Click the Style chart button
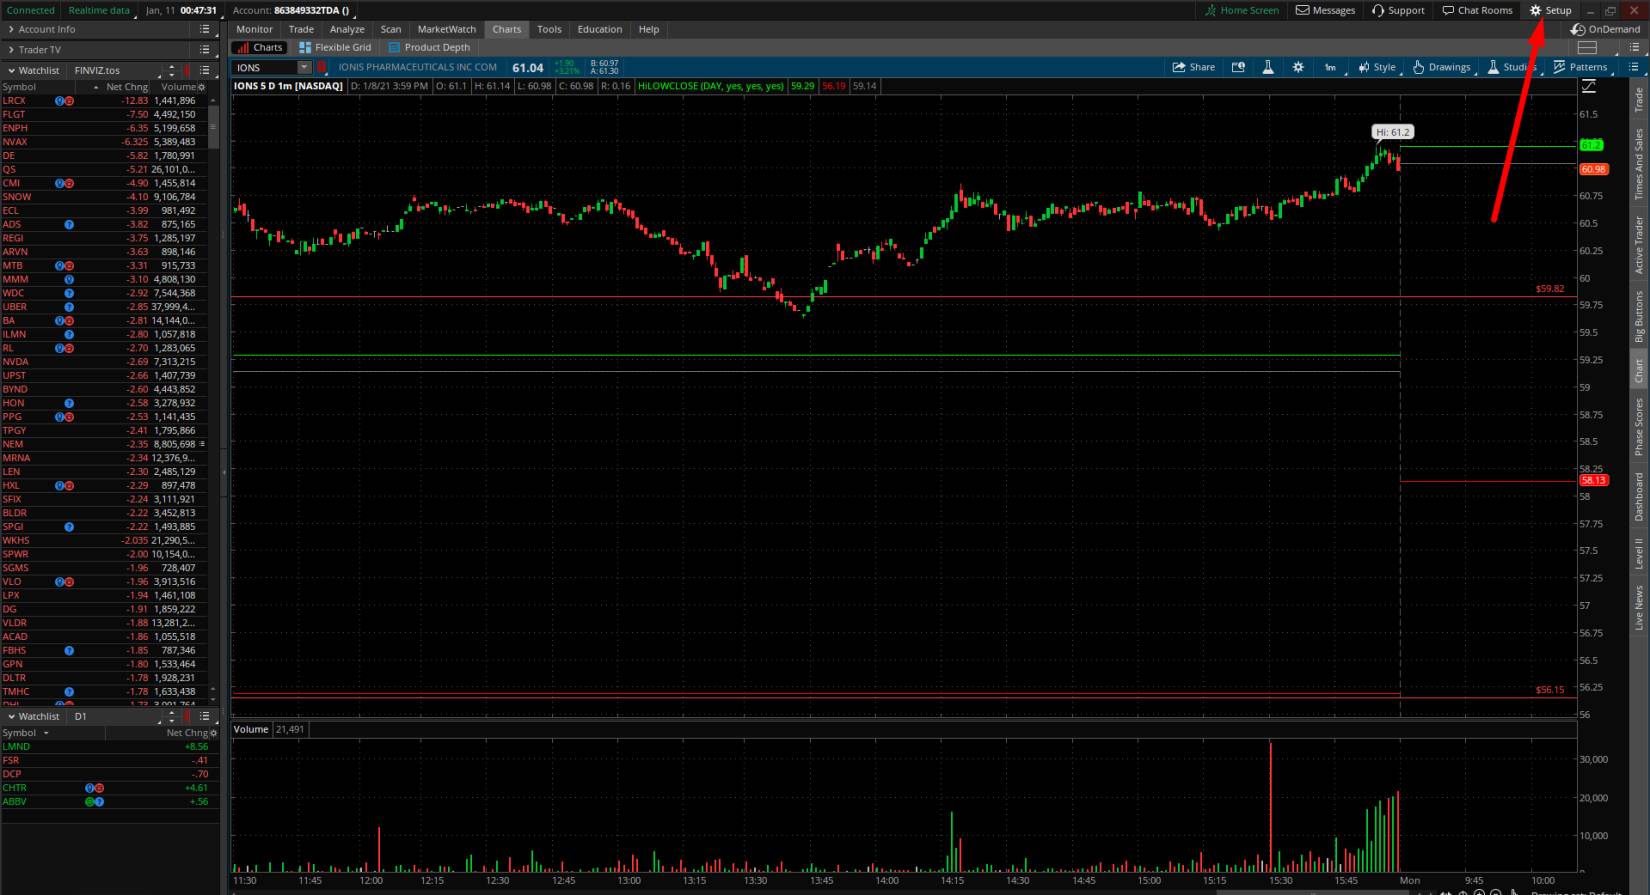 pyautogui.click(x=1376, y=67)
